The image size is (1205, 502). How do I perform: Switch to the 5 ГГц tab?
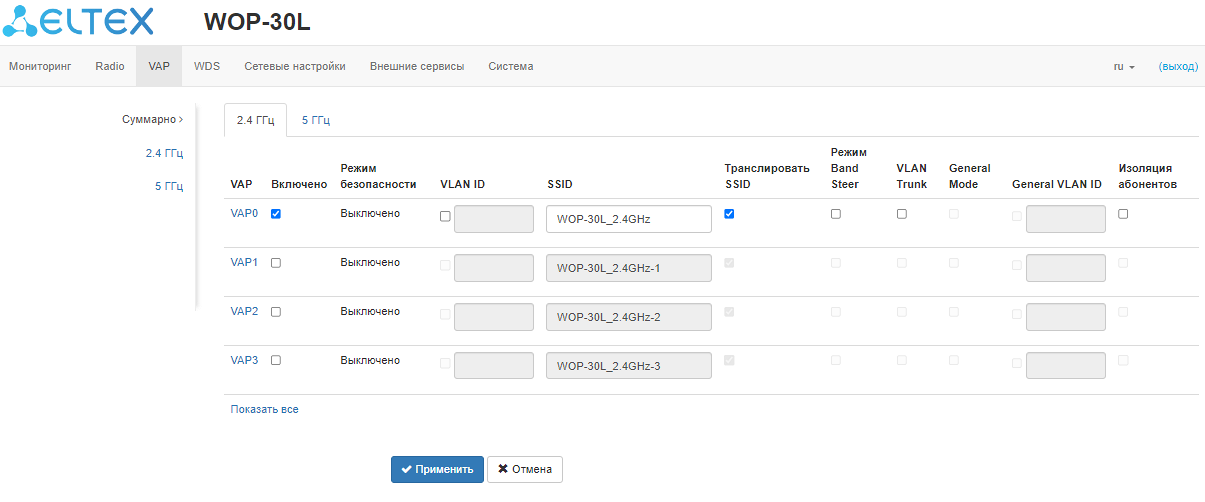click(x=316, y=120)
